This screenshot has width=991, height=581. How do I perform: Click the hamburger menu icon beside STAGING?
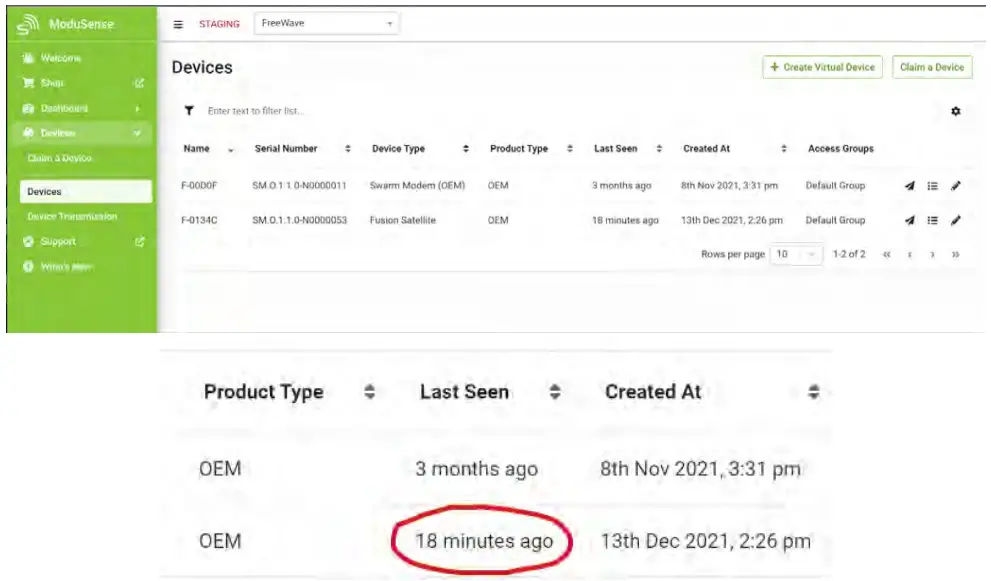[179, 24]
